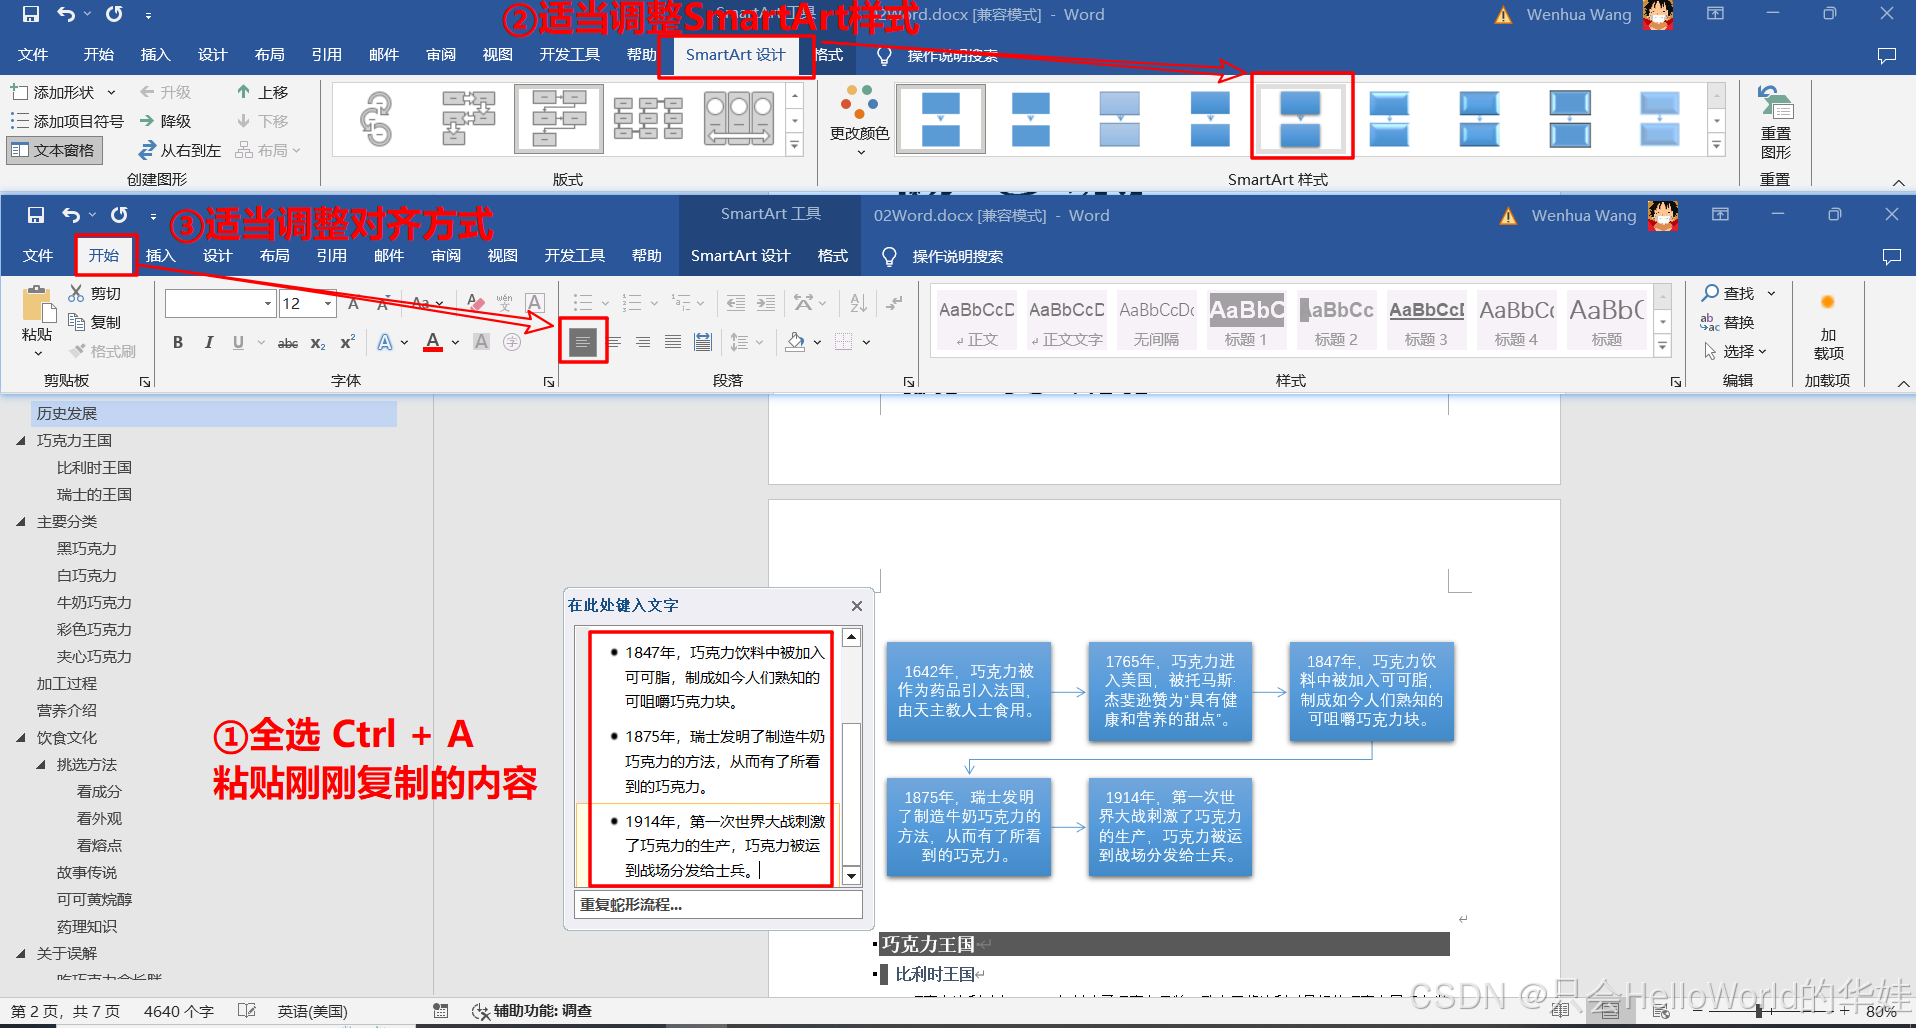Image resolution: width=1916 pixels, height=1028 pixels.
Task: Click the text effects glowing A icon
Action: click(x=385, y=342)
